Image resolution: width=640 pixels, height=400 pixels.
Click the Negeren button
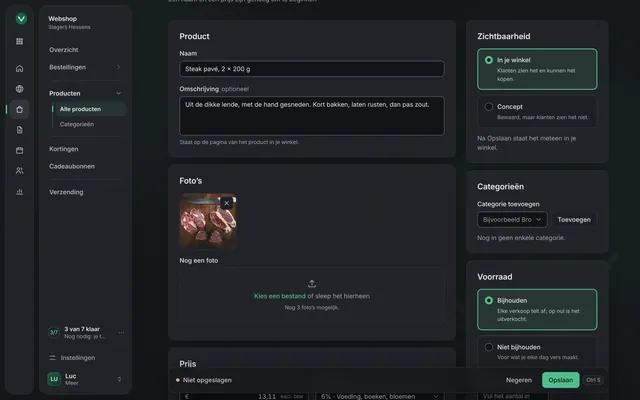coord(519,380)
